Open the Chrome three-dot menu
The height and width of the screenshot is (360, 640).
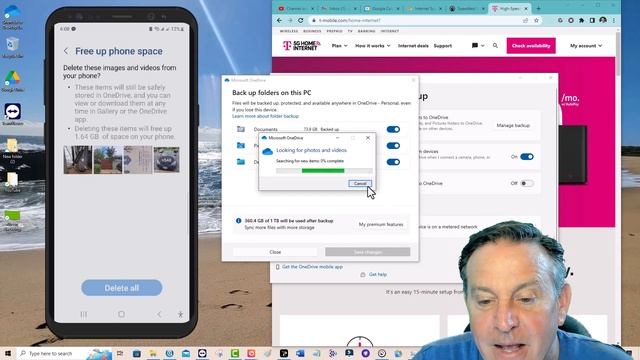click(x=613, y=20)
